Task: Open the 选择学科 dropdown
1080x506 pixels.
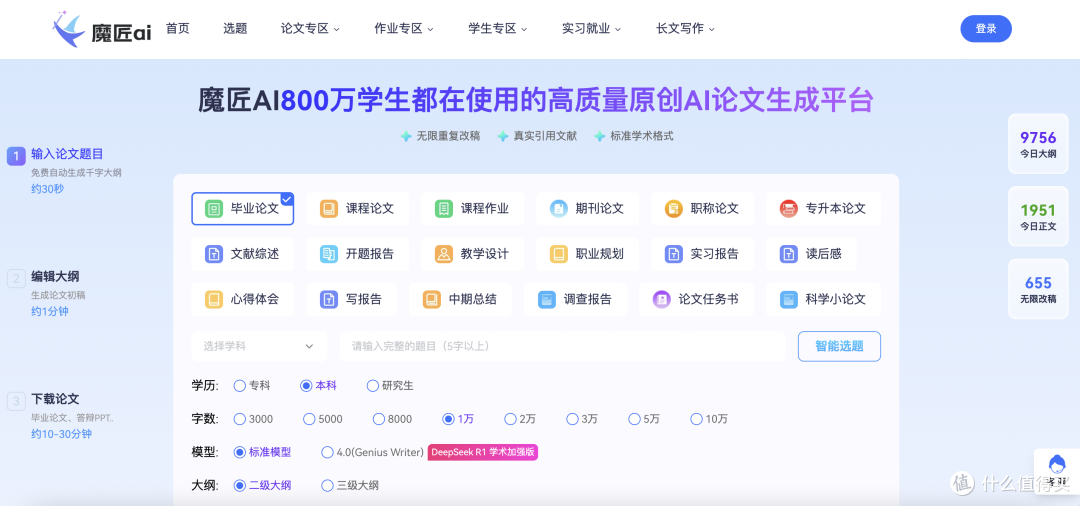Action: tap(259, 346)
